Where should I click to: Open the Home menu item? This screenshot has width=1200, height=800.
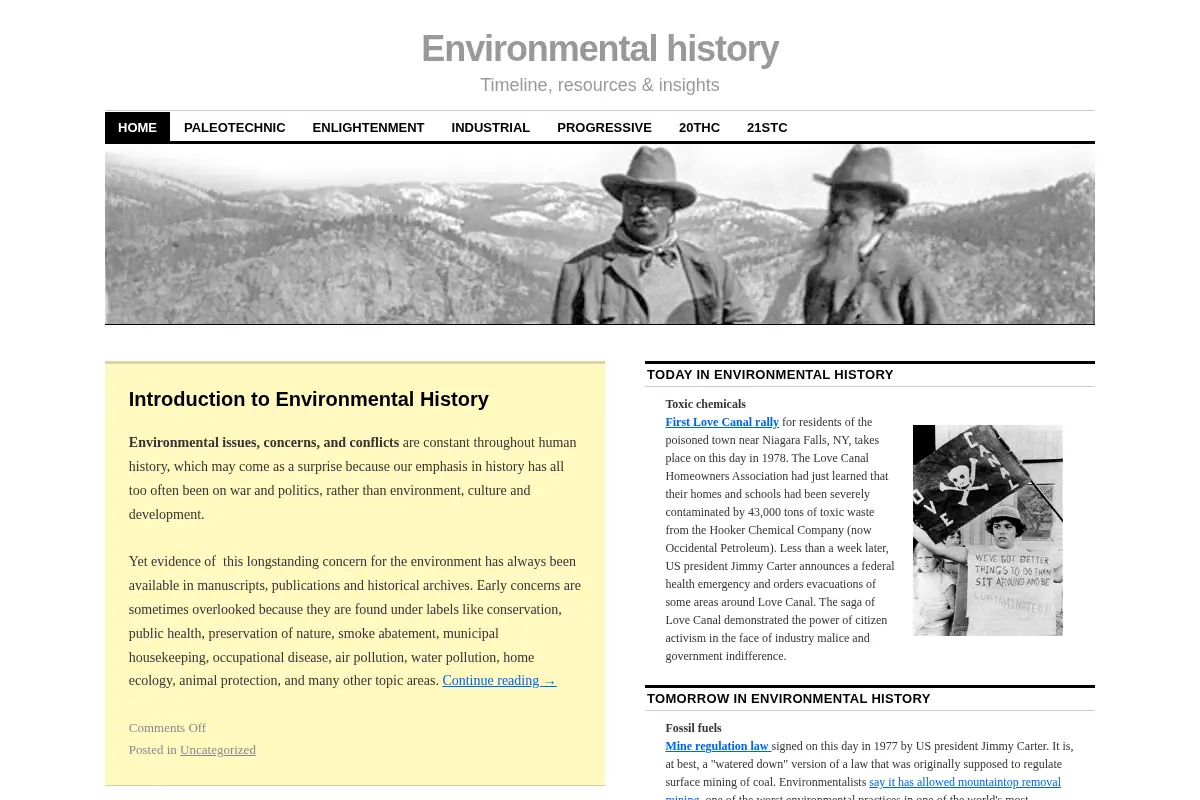(x=137, y=127)
